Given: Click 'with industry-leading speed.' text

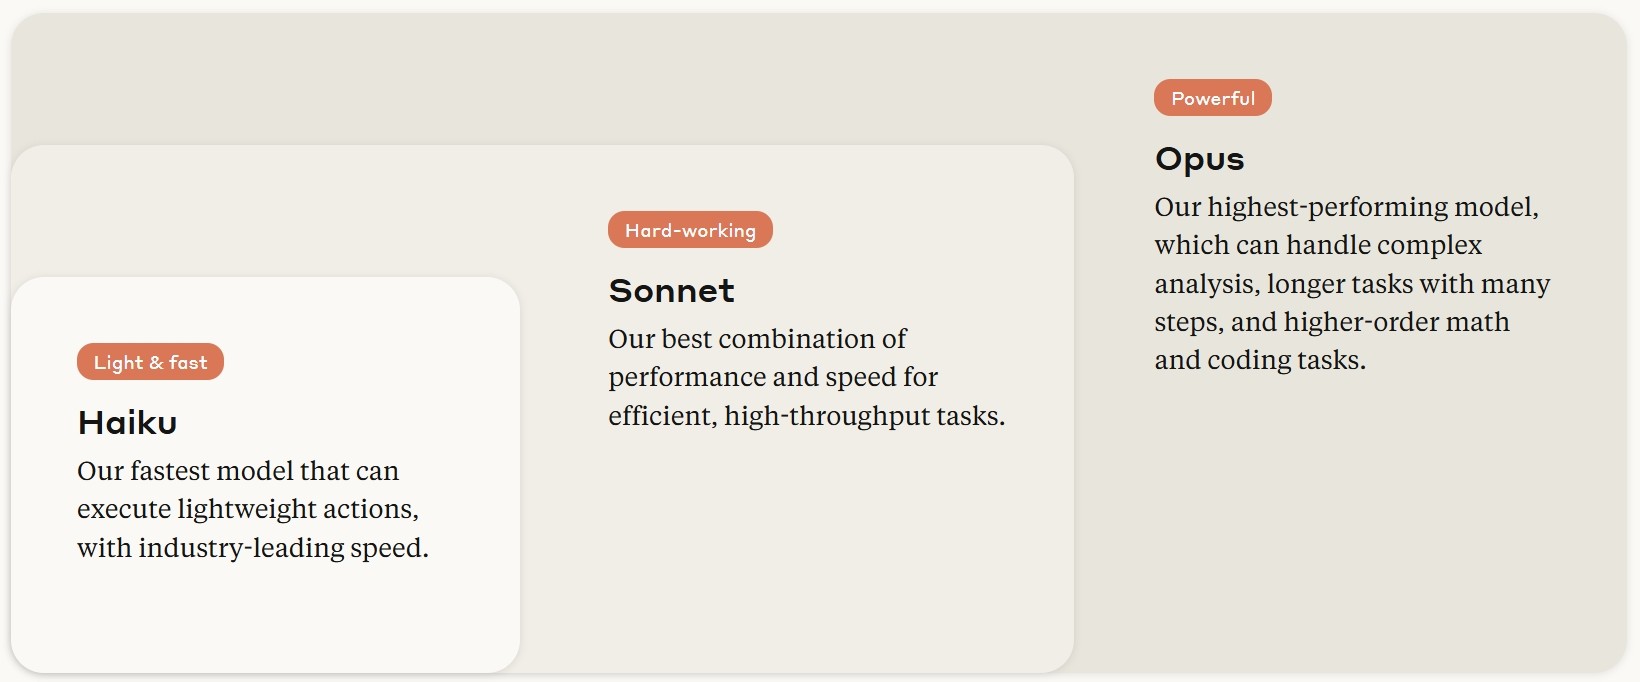Looking at the screenshot, I should (253, 548).
